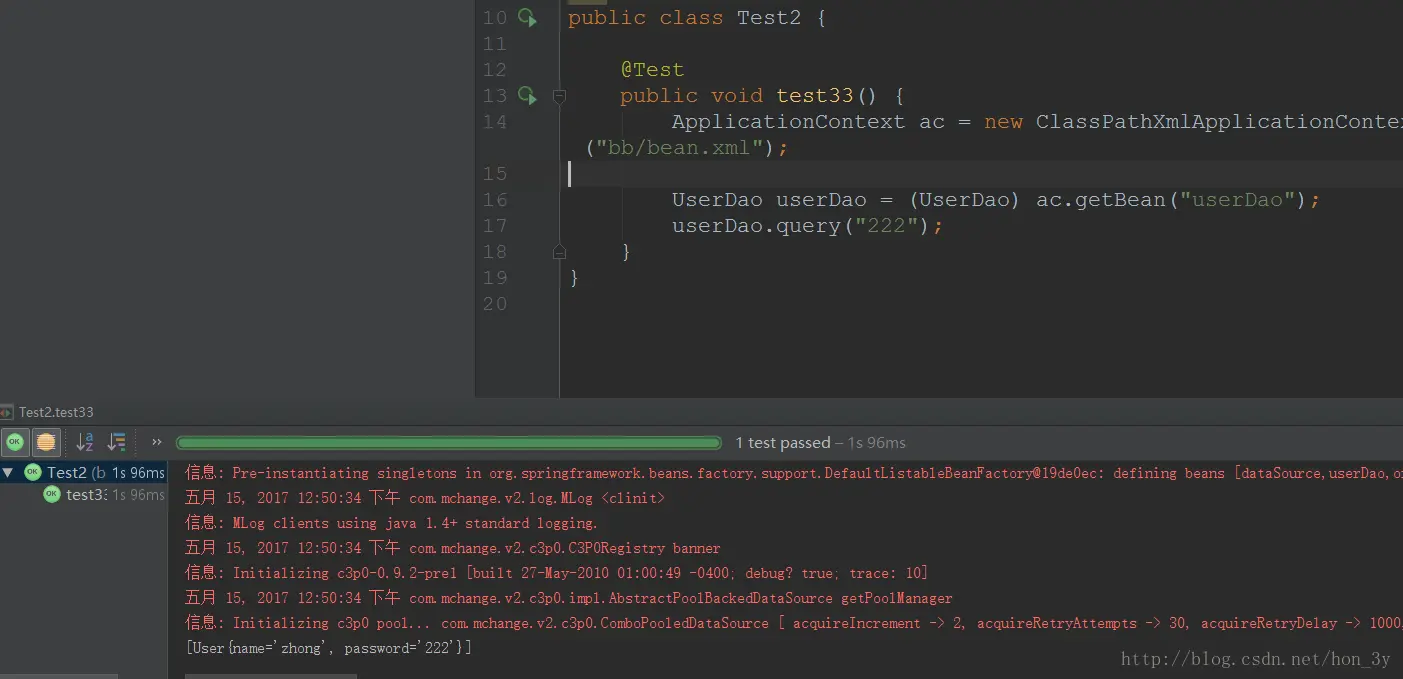The height and width of the screenshot is (679, 1403).
Task: Collapse the Test2 node in the test tree
Action: (x=8, y=473)
